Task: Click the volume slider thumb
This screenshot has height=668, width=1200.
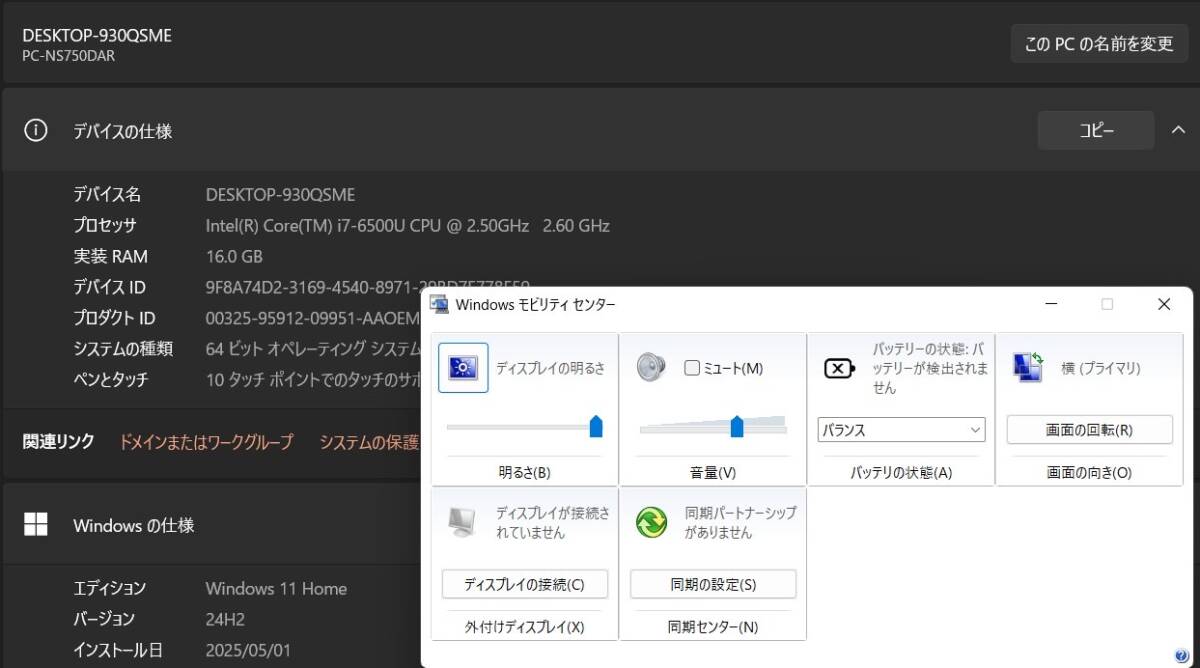Action: click(737, 426)
